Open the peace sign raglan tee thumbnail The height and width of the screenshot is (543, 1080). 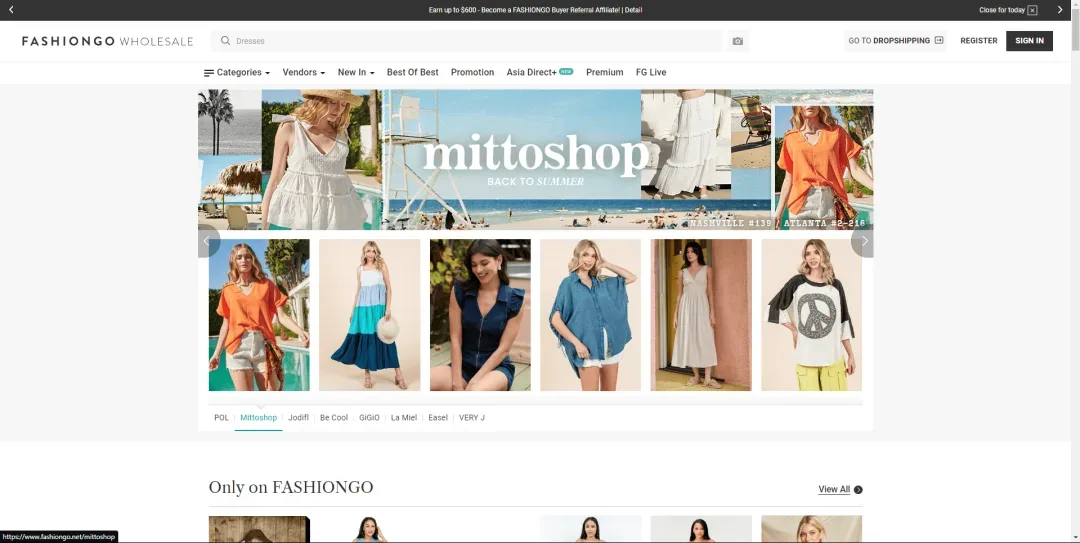tap(811, 315)
